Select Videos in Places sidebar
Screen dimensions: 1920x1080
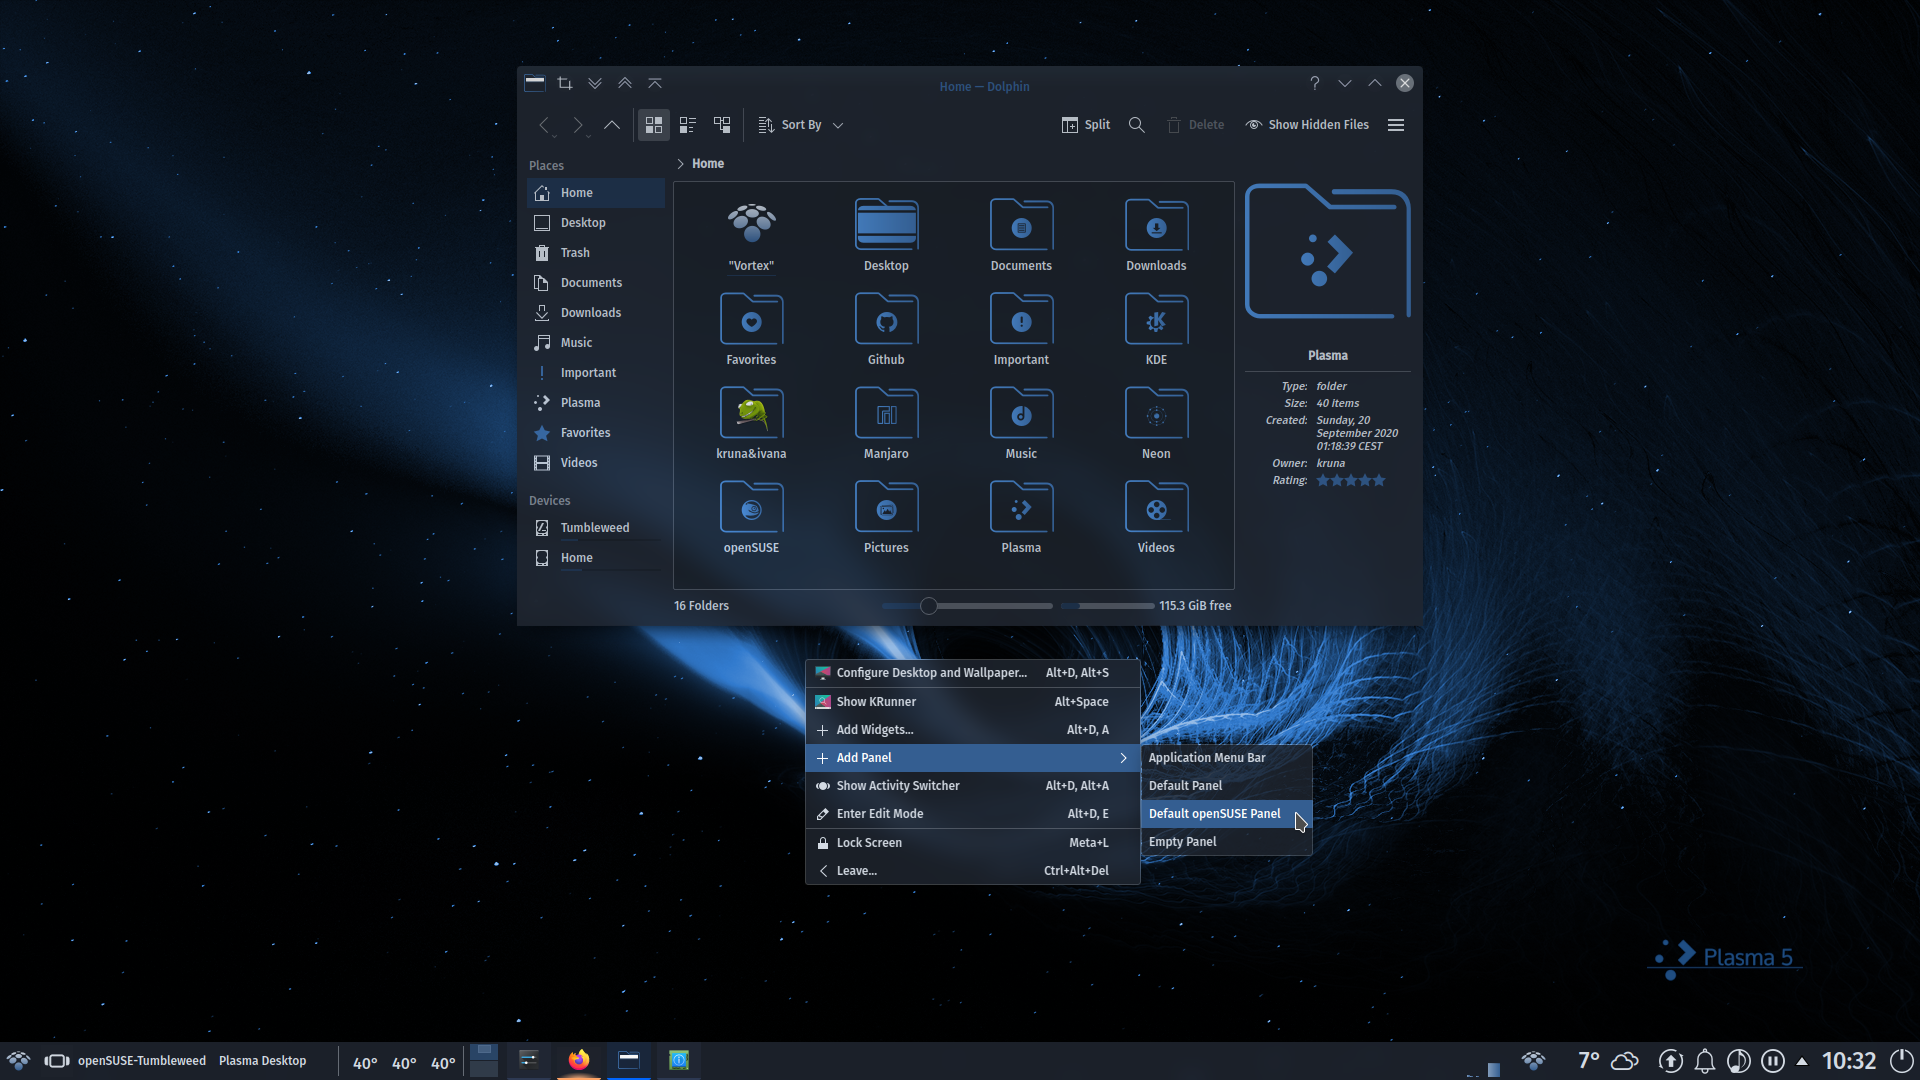596,463
